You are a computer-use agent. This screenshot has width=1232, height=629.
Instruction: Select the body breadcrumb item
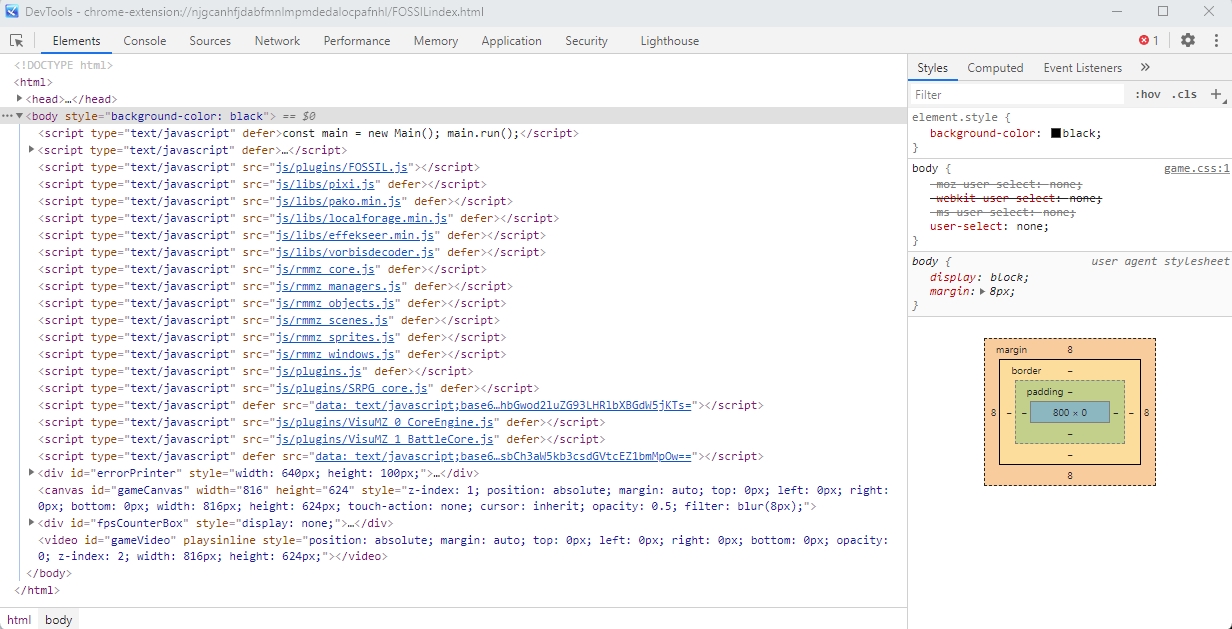pos(59,620)
